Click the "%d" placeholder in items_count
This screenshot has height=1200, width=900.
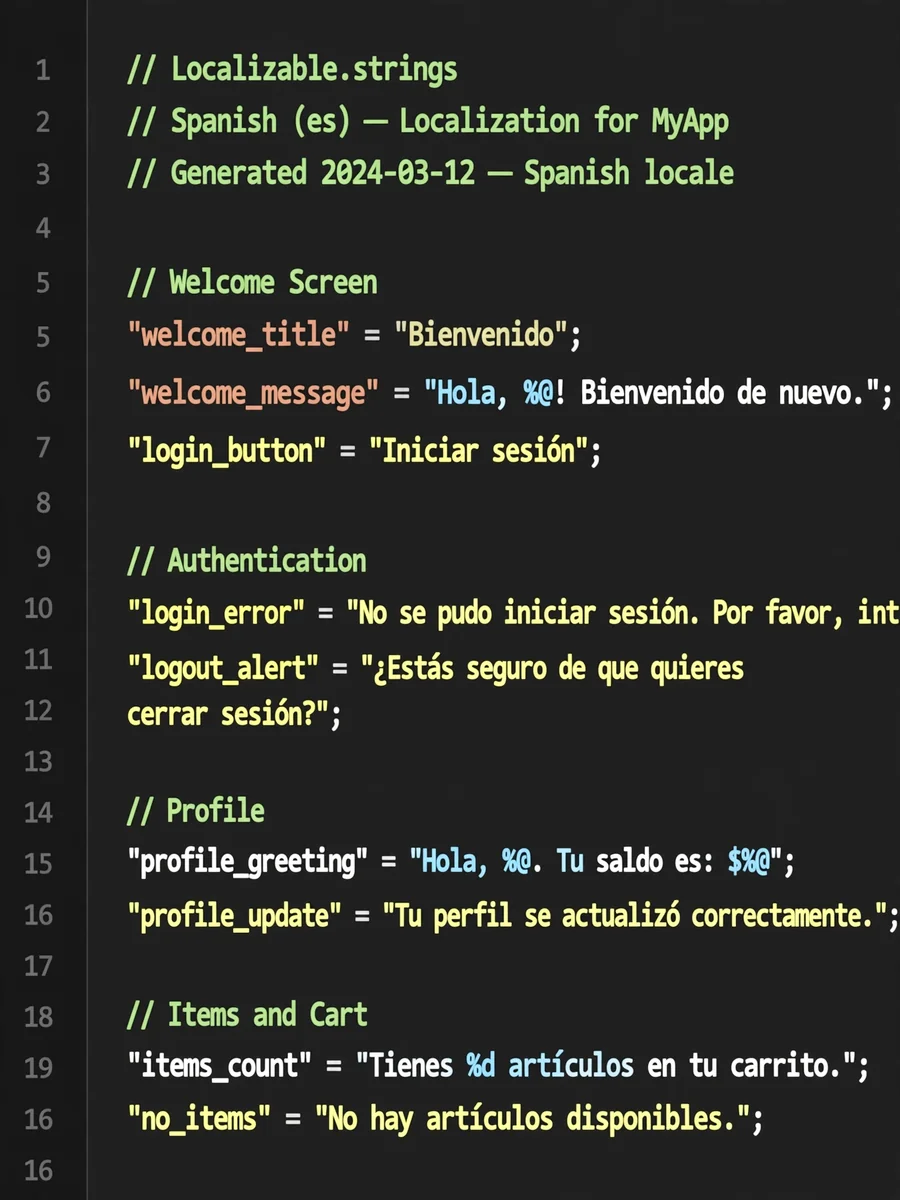coord(481,1066)
